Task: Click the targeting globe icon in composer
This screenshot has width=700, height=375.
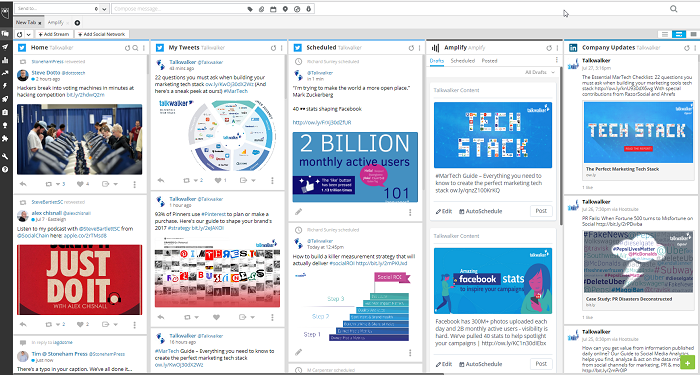Action: point(297,9)
